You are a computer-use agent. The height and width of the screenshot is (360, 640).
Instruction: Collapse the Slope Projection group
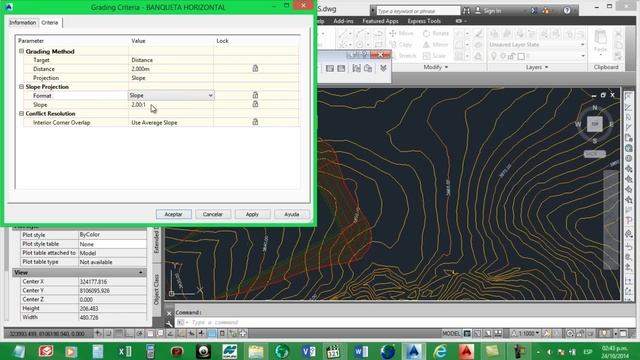21,87
